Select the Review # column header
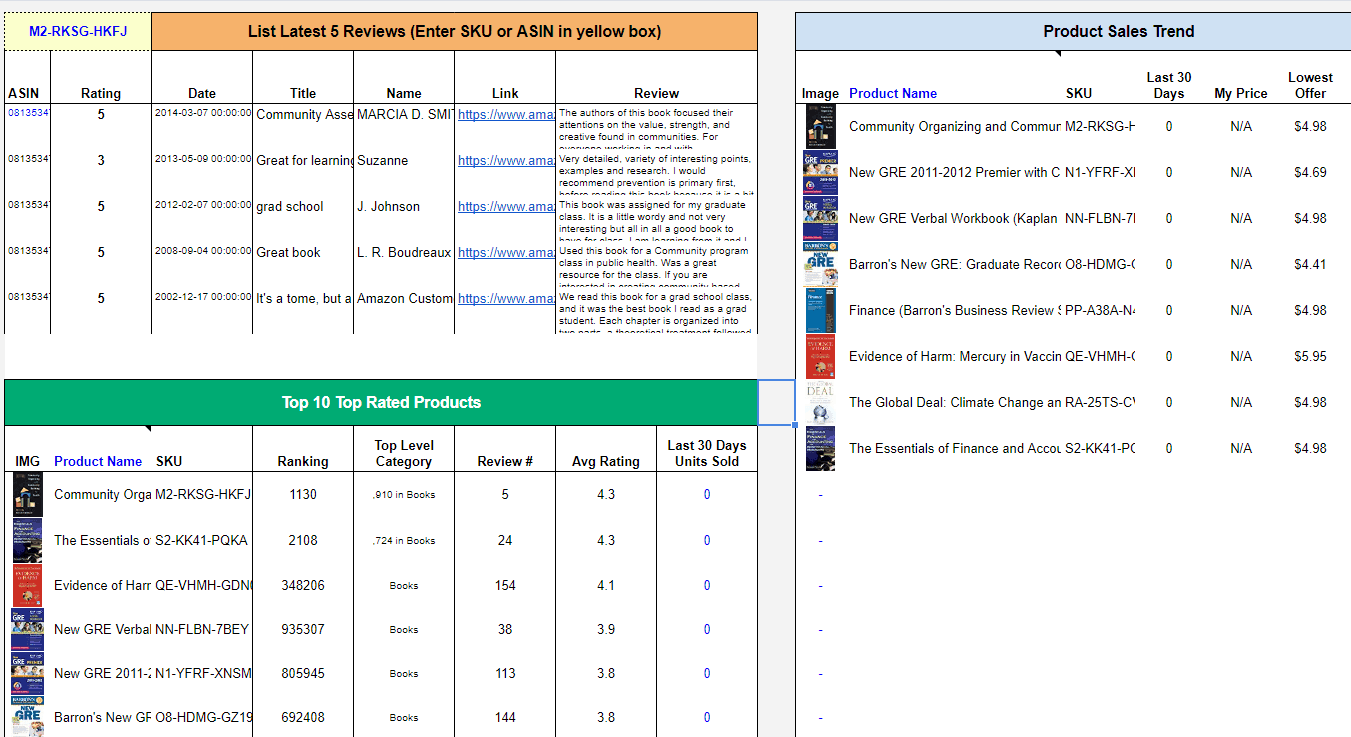This screenshot has width=1351, height=737. click(x=505, y=461)
